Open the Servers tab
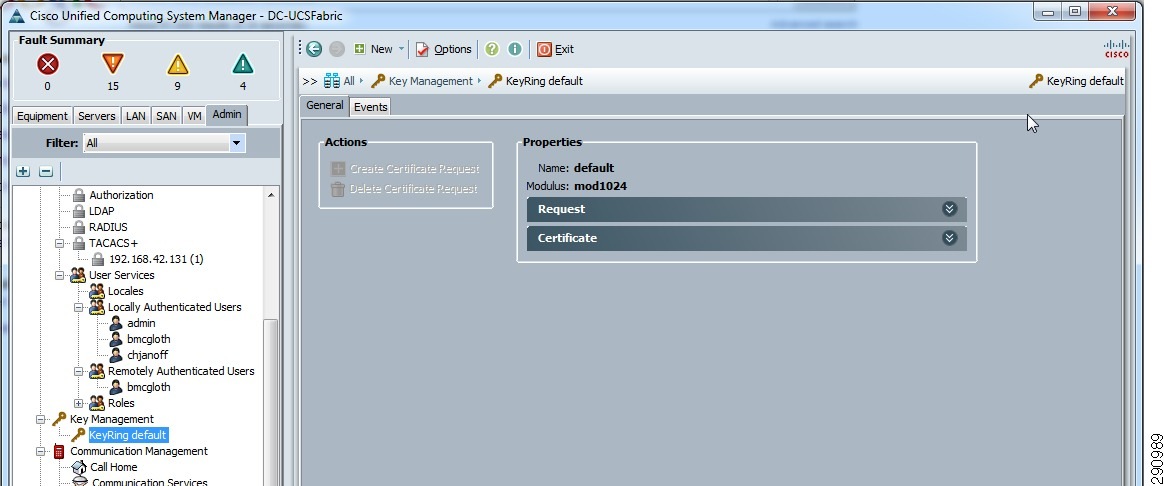1164x486 pixels. pyautogui.click(x=97, y=116)
